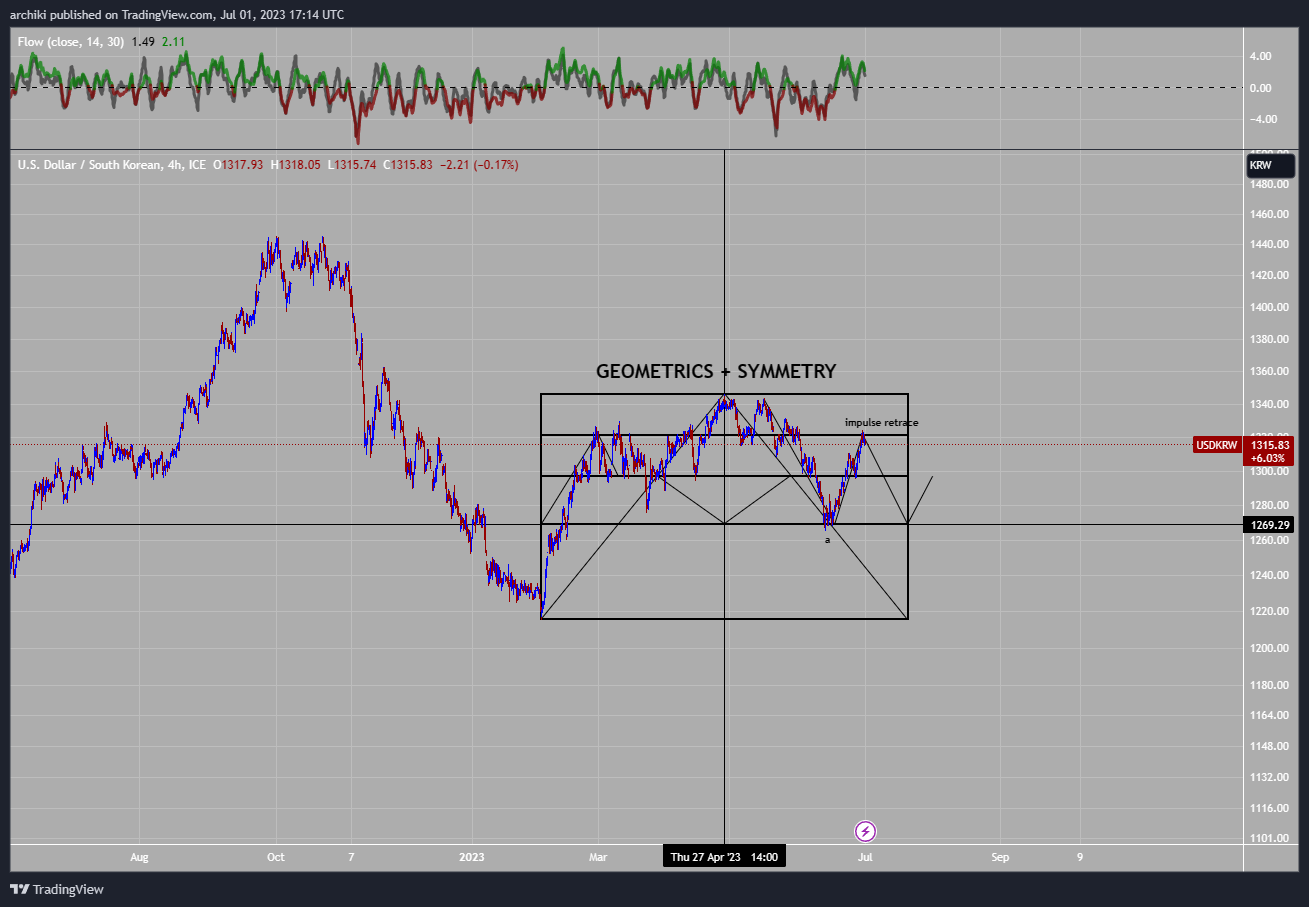Click the 2023 label on the time axis

point(471,857)
